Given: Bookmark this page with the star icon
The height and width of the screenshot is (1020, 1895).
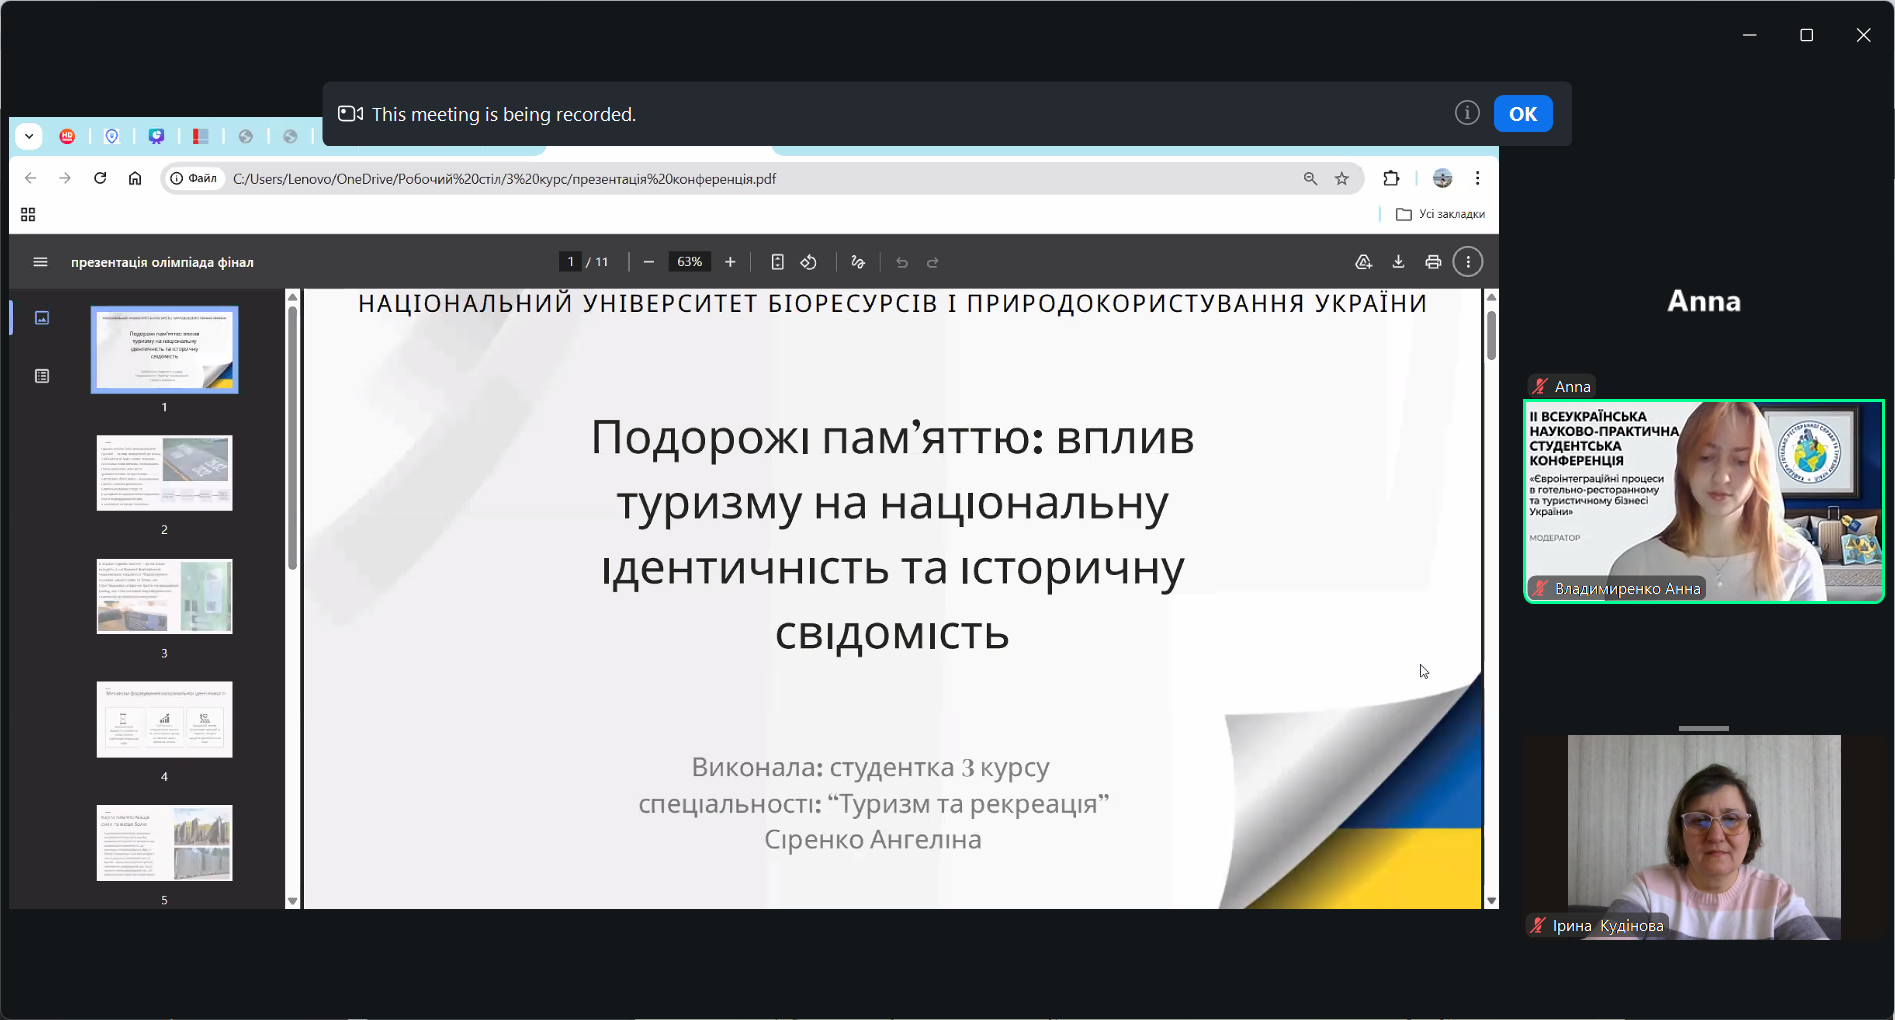Looking at the screenshot, I should point(1342,179).
